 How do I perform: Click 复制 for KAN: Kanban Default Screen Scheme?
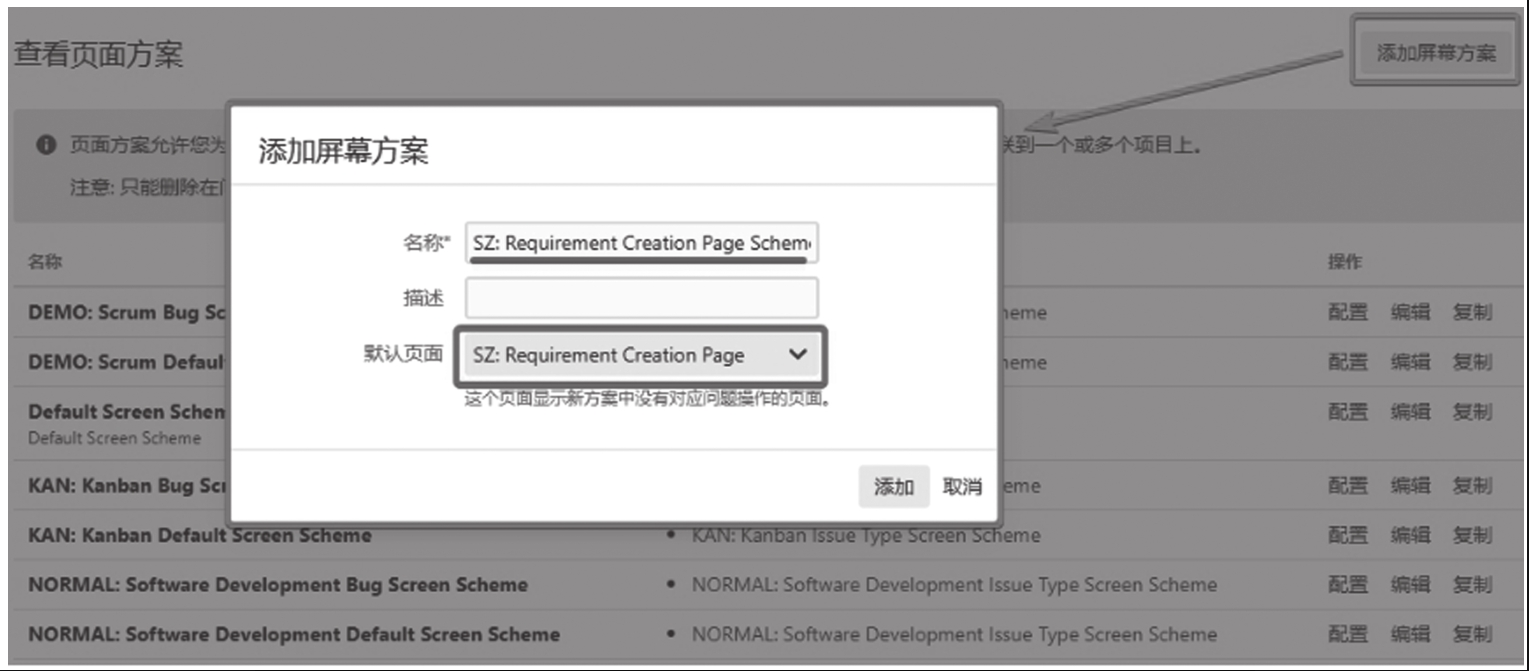[1472, 535]
